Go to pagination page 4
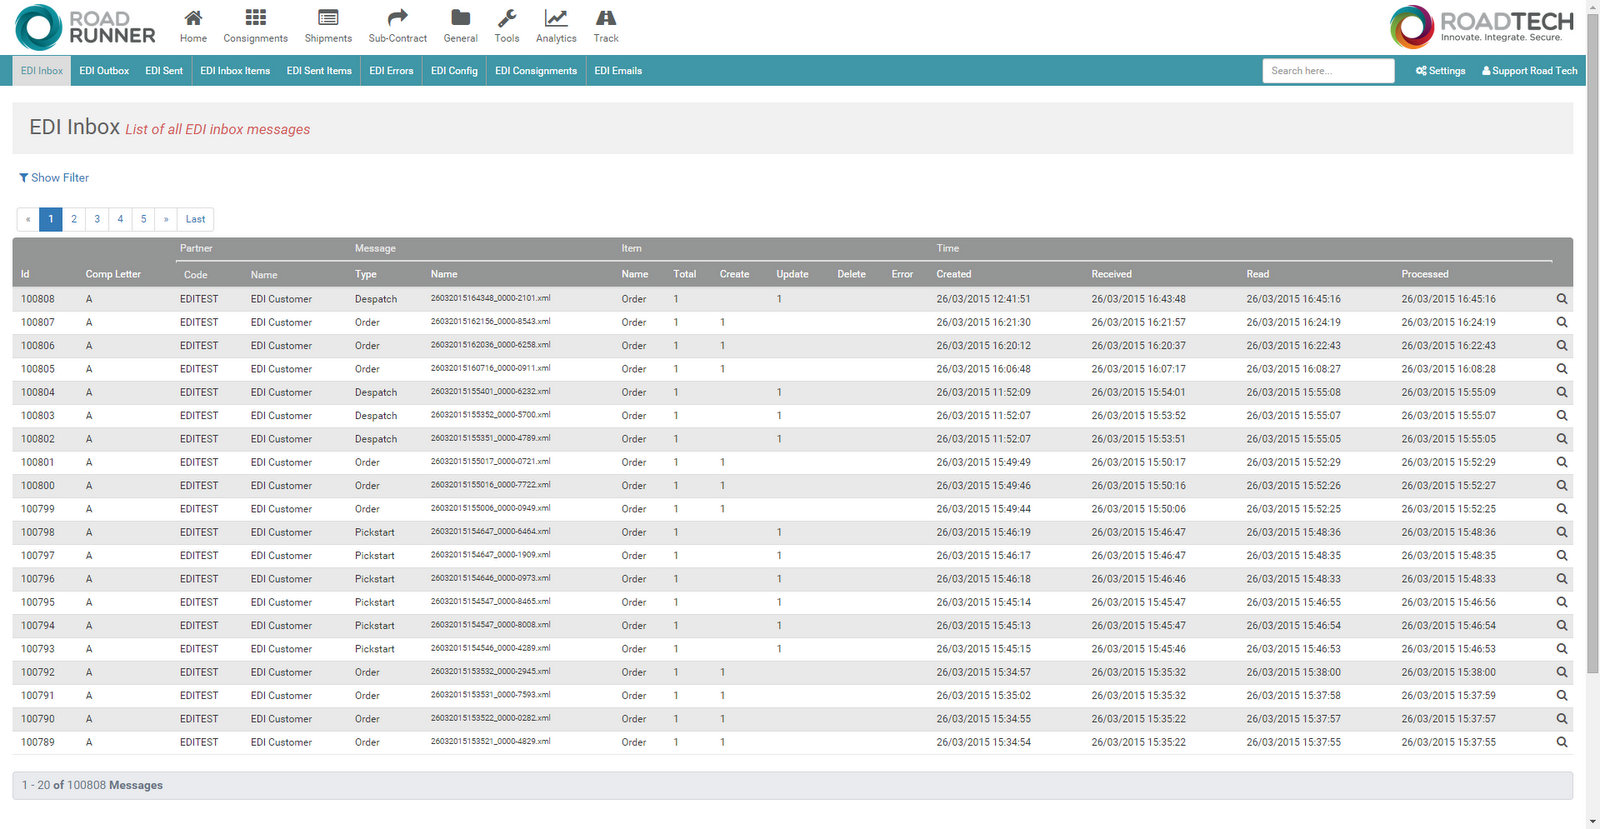This screenshot has width=1600, height=829. (120, 219)
